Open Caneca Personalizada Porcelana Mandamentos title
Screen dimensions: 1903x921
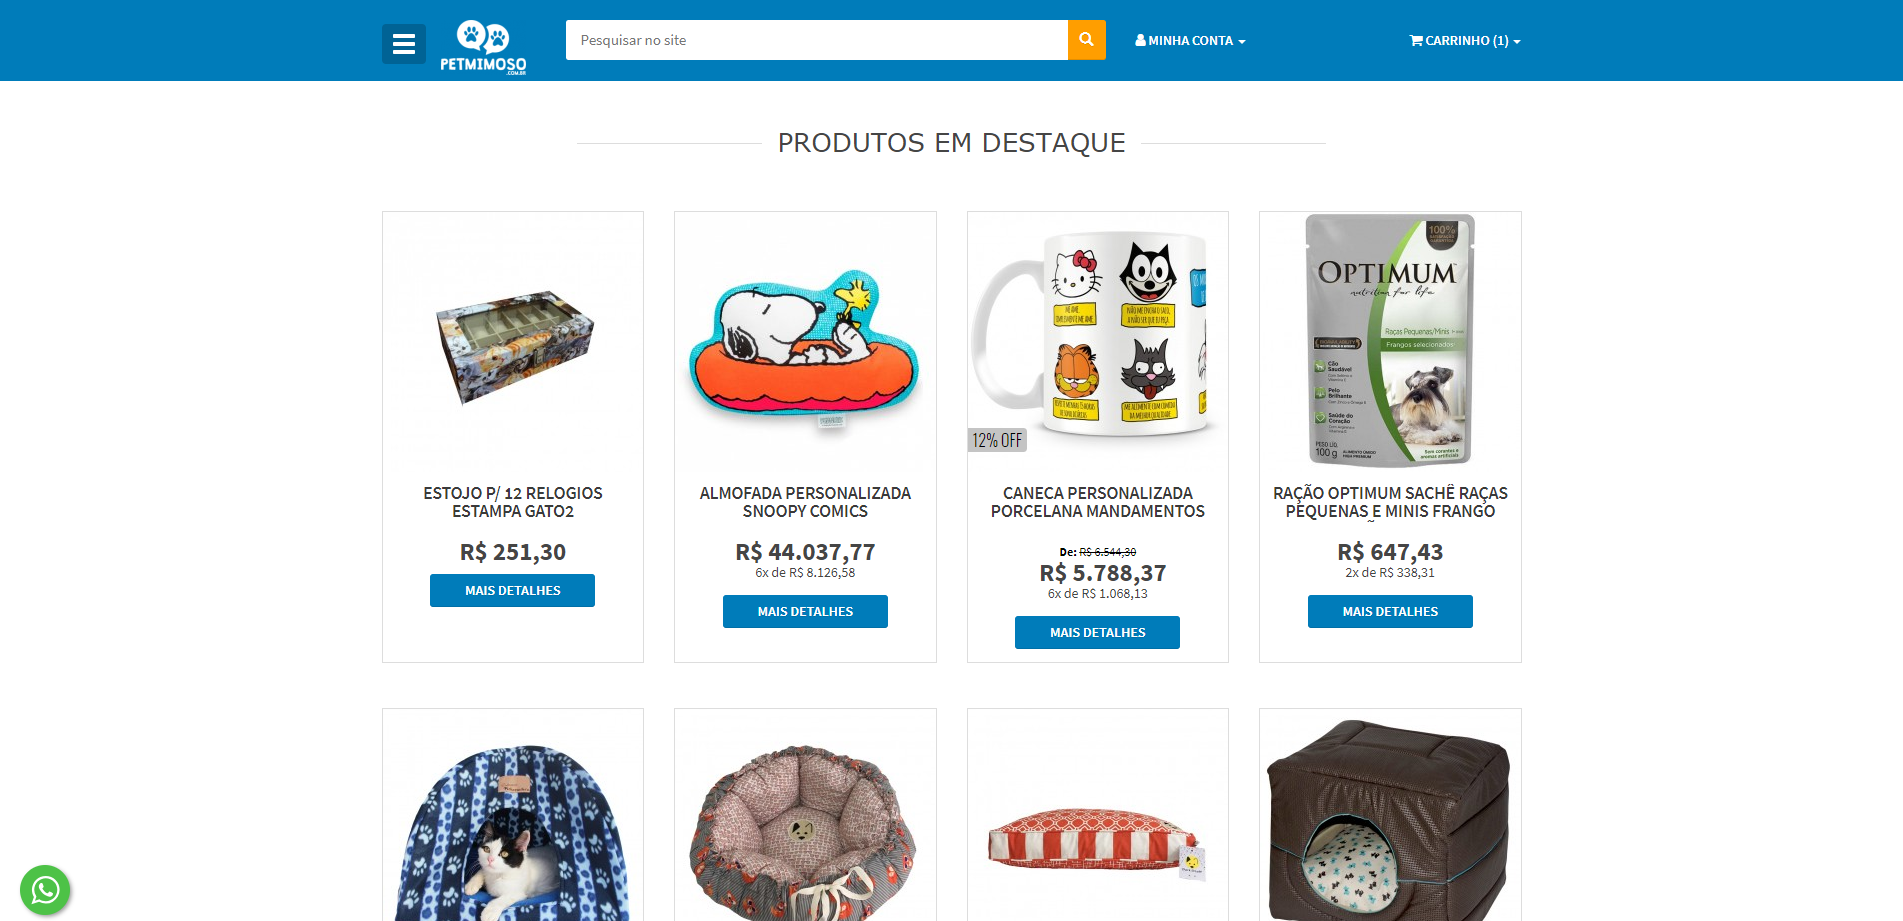click(x=1097, y=502)
